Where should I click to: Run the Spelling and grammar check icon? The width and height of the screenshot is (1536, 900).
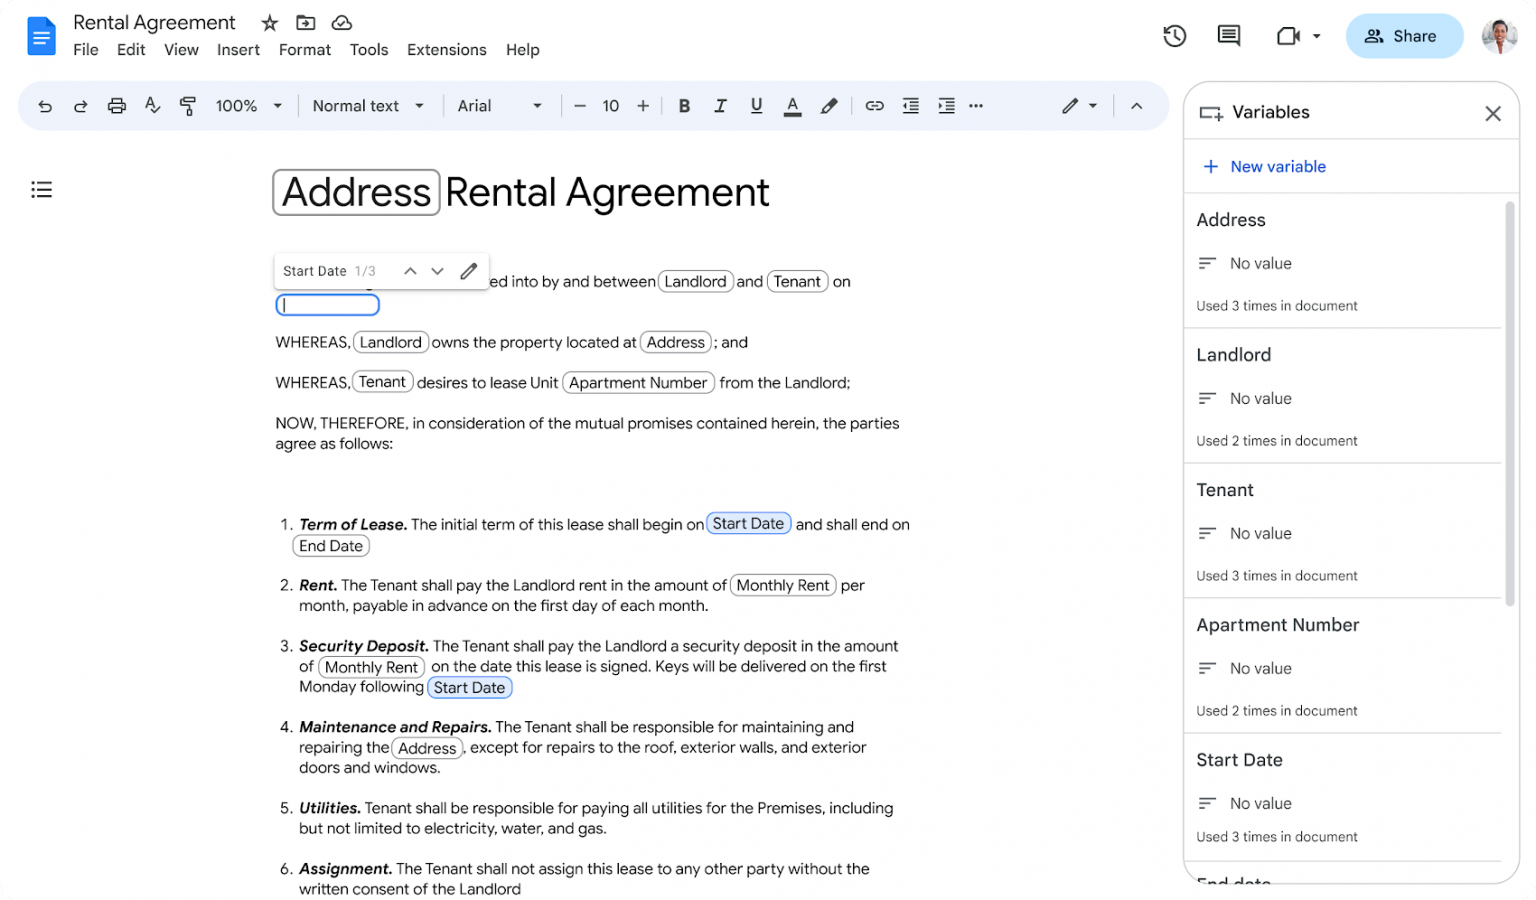pos(152,105)
